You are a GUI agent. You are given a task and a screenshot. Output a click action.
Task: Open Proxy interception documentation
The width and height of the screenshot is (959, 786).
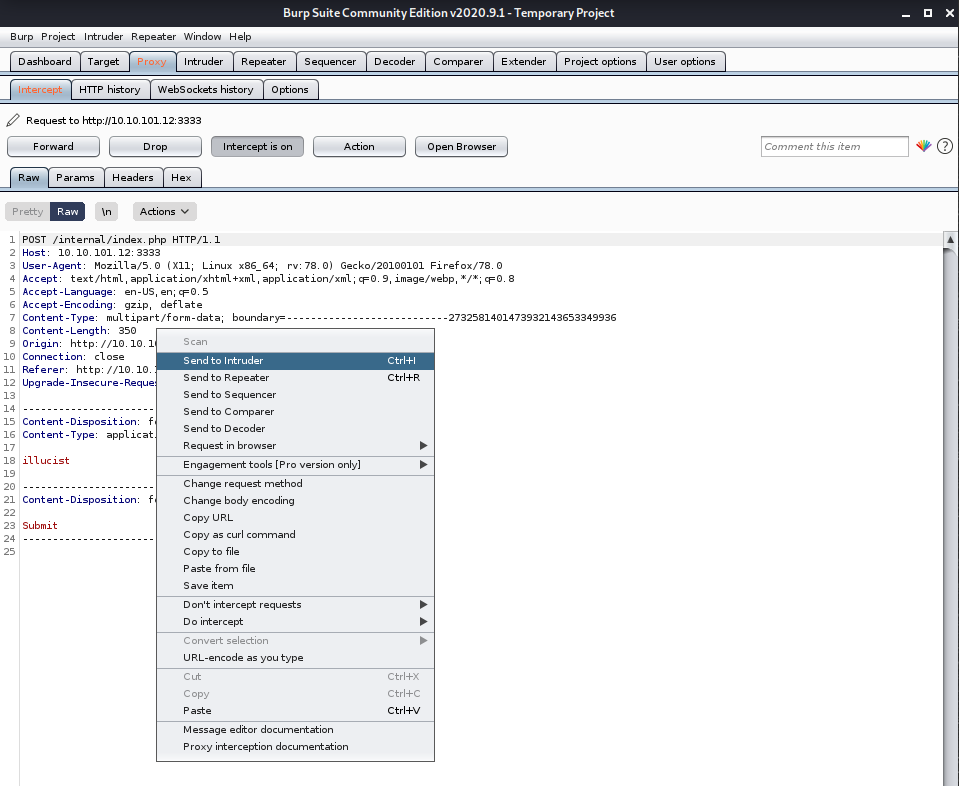295,747
